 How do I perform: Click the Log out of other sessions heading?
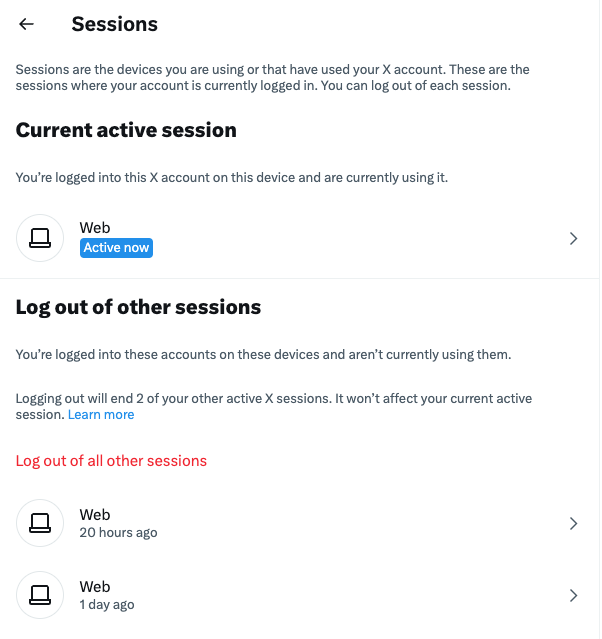[138, 307]
